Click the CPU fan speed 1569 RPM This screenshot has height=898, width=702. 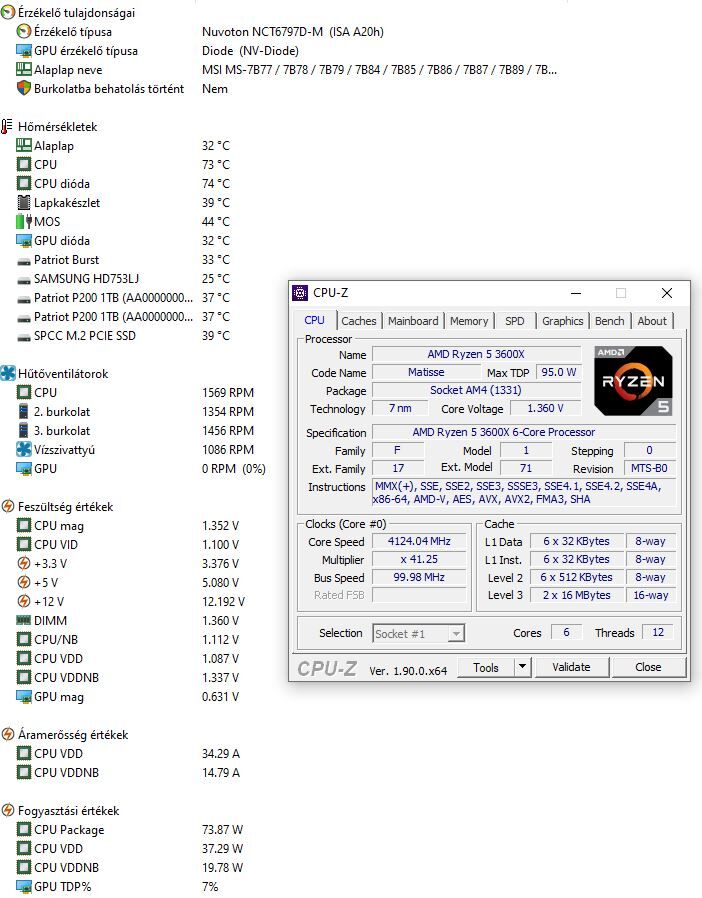[x=227, y=393]
